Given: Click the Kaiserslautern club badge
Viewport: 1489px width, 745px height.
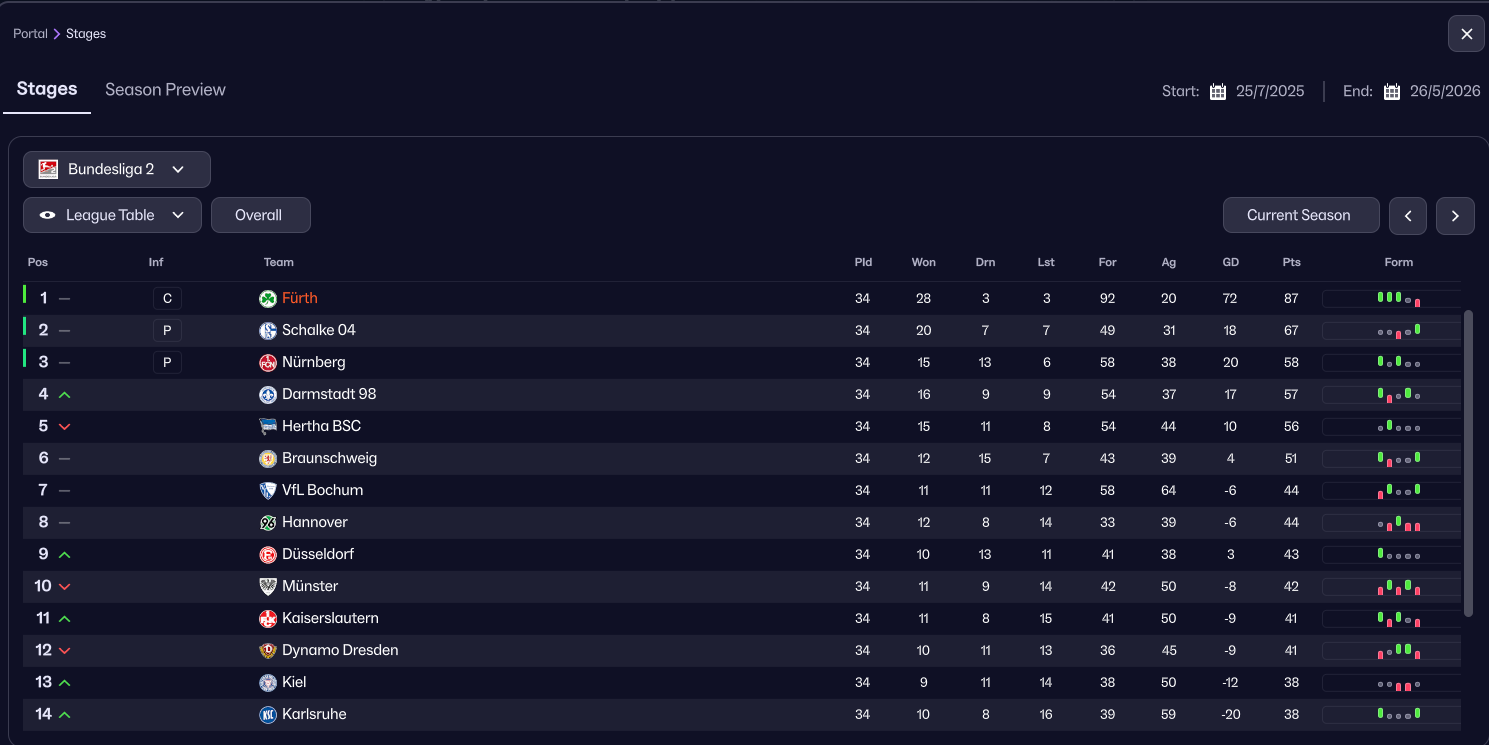Looking at the screenshot, I should [268, 618].
